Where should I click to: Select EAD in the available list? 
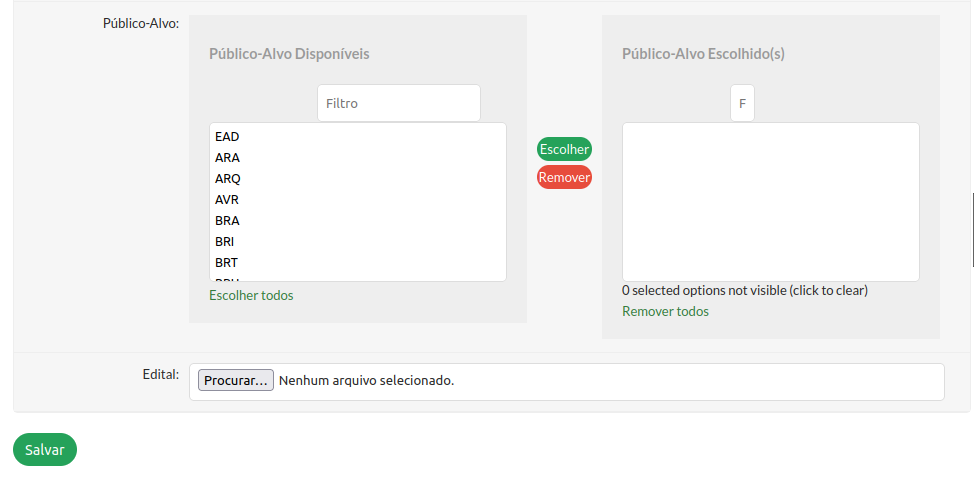(x=358, y=137)
